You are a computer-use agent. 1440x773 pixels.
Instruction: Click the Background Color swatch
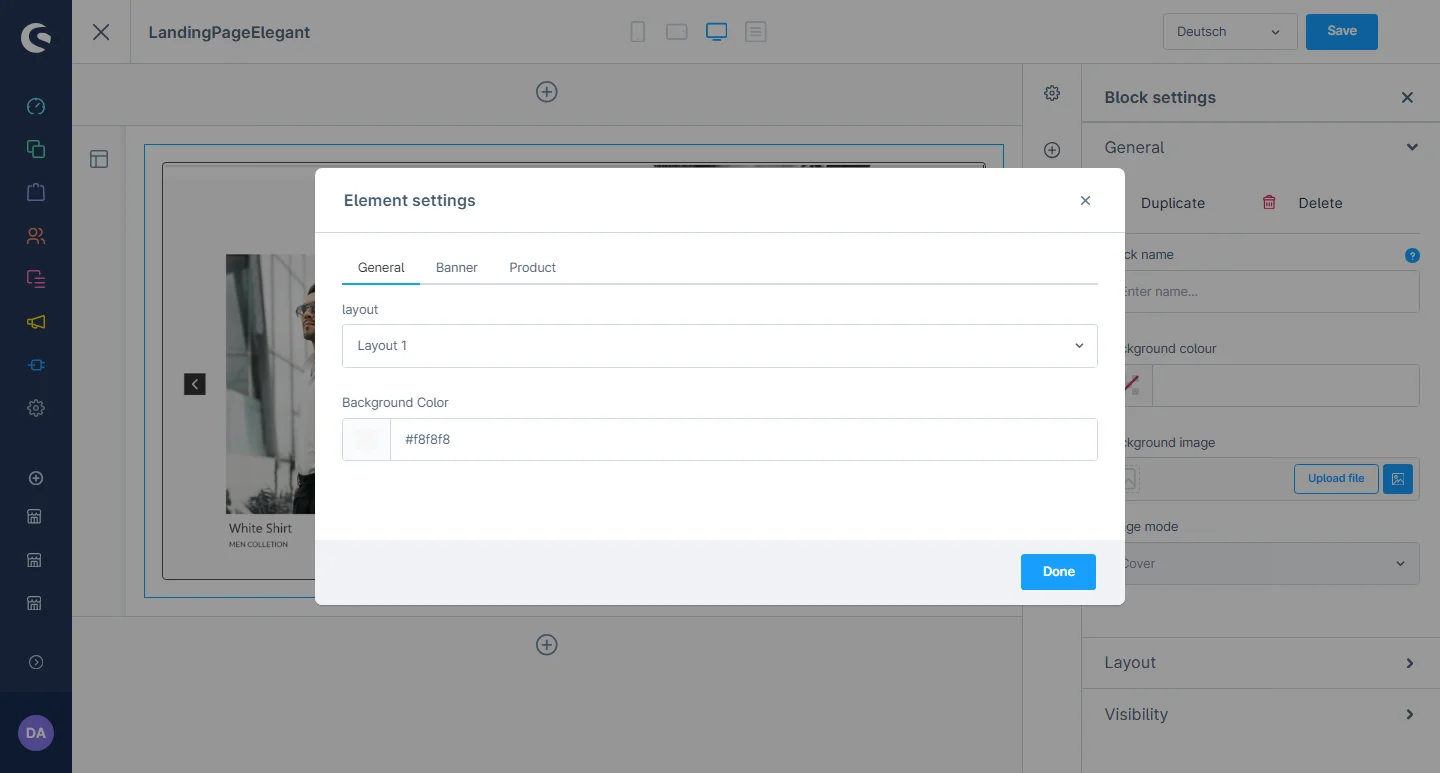tap(366, 440)
